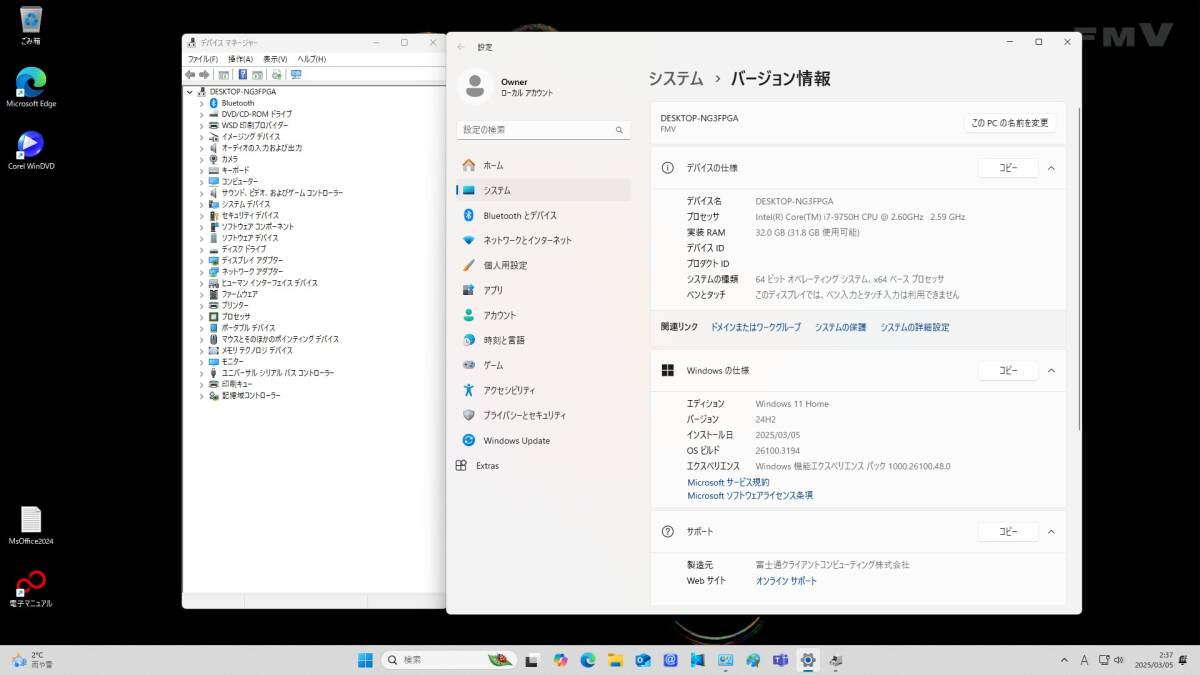Expand the ディスプレイ アダプター node
This screenshot has height=675, width=1200.
point(201,260)
